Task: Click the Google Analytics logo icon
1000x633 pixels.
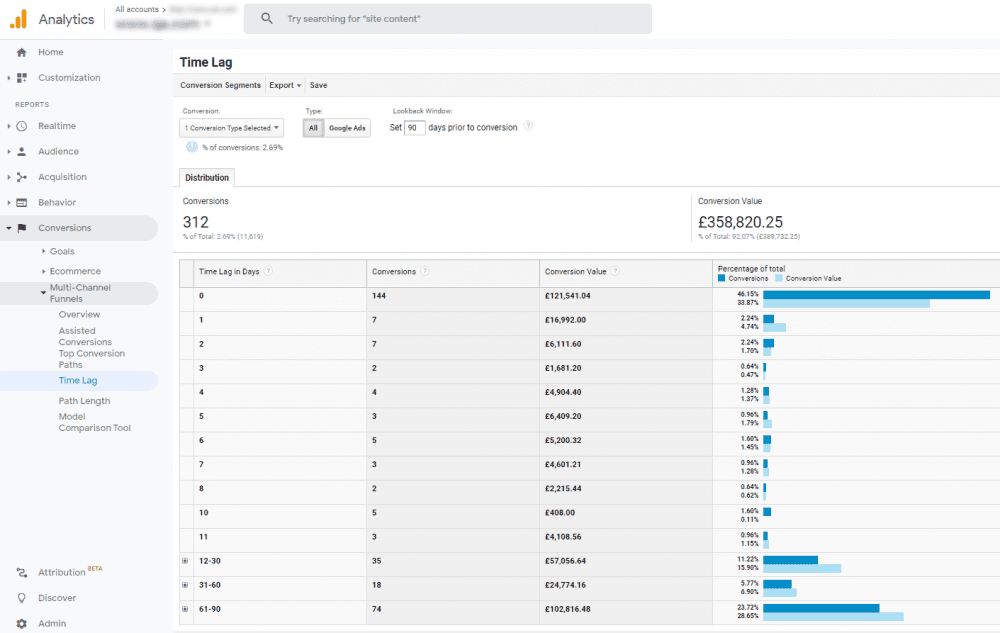Action: click(x=18, y=18)
